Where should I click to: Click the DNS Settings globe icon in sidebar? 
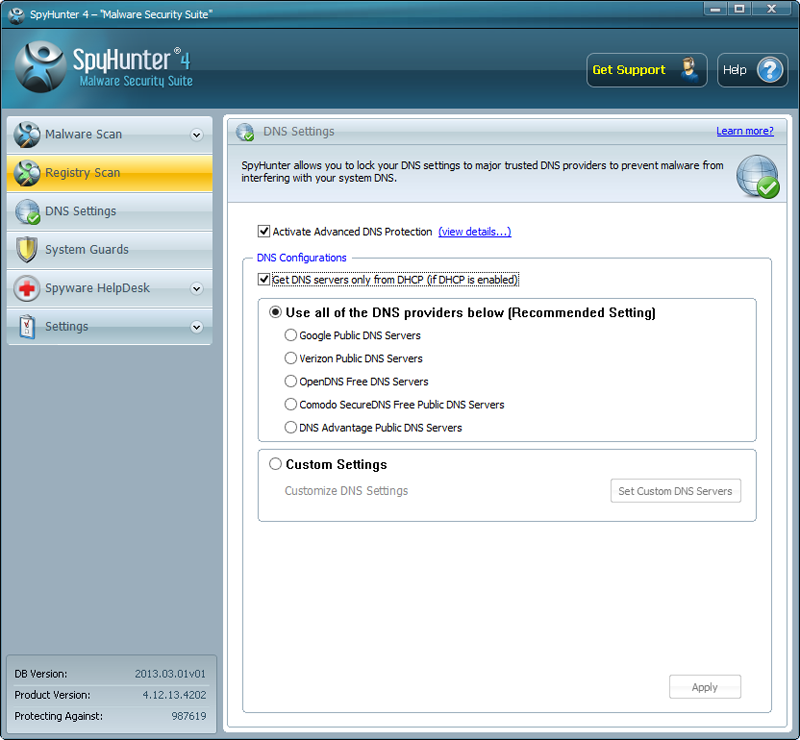[28, 212]
